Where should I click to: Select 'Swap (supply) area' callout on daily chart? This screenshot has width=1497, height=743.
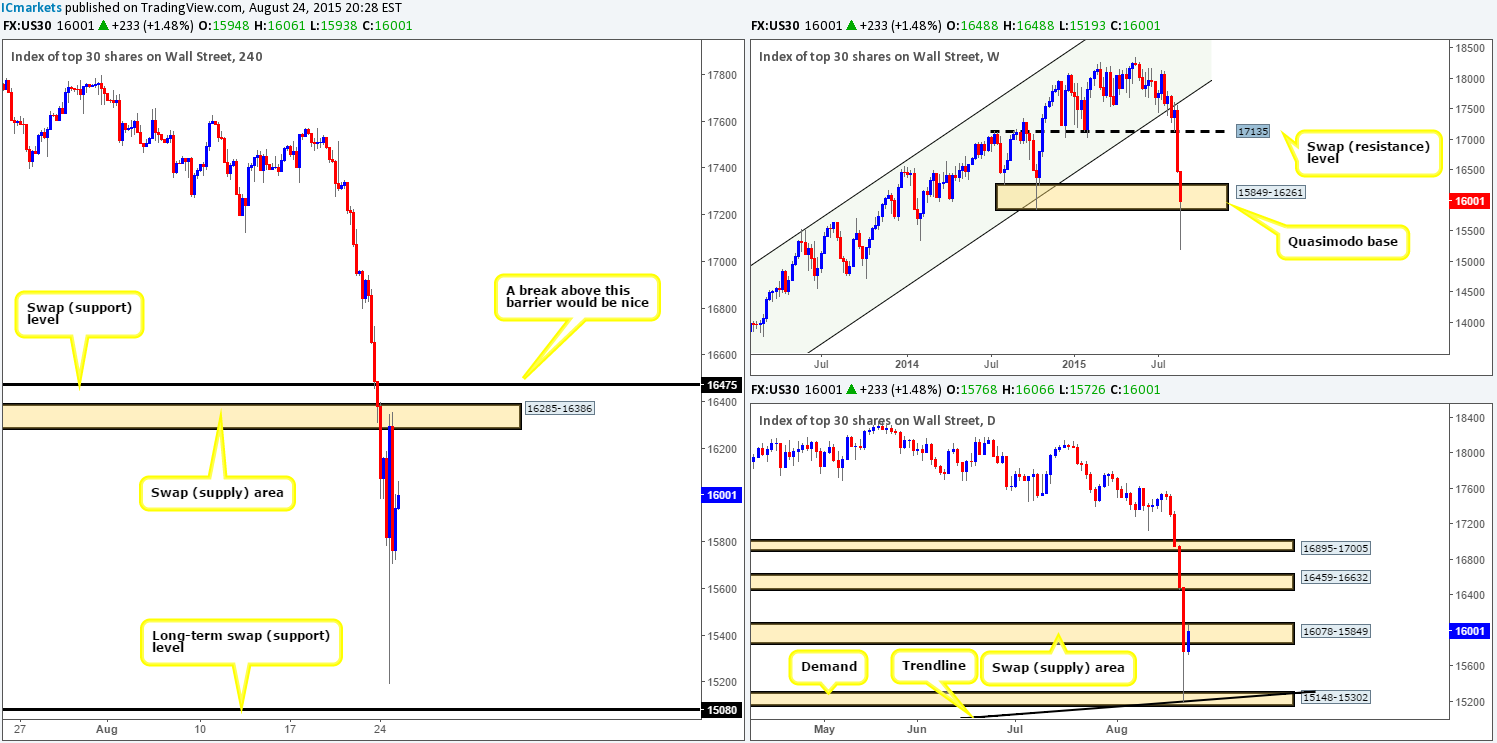point(1057,667)
